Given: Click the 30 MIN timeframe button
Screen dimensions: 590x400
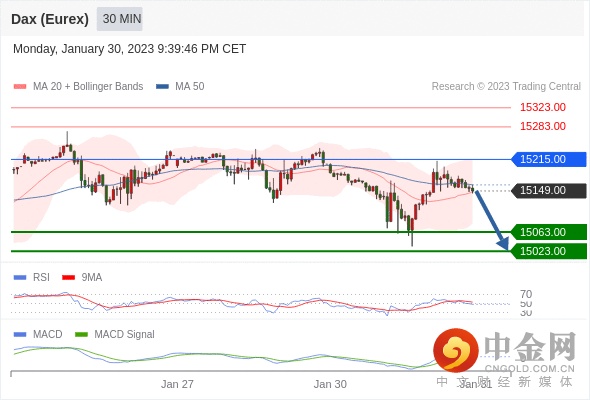Looking at the screenshot, I should click(x=120, y=19).
